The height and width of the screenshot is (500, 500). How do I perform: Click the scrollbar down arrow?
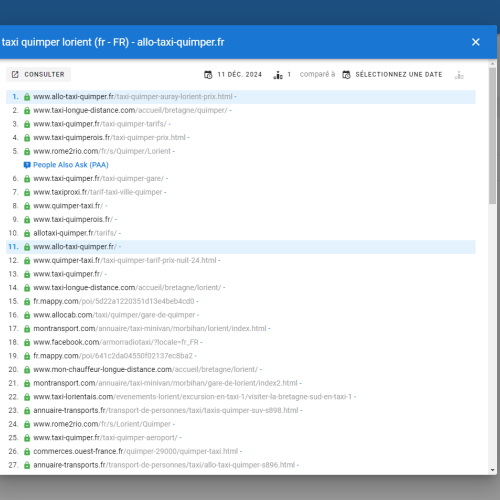(x=493, y=470)
